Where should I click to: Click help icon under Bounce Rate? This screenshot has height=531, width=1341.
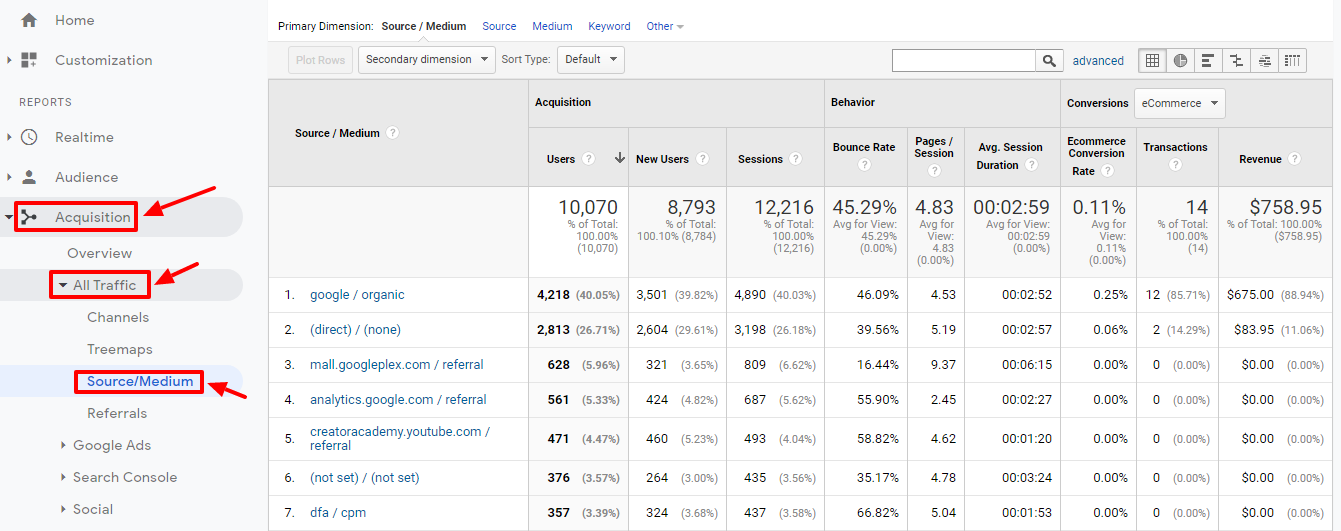(x=864, y=166)
